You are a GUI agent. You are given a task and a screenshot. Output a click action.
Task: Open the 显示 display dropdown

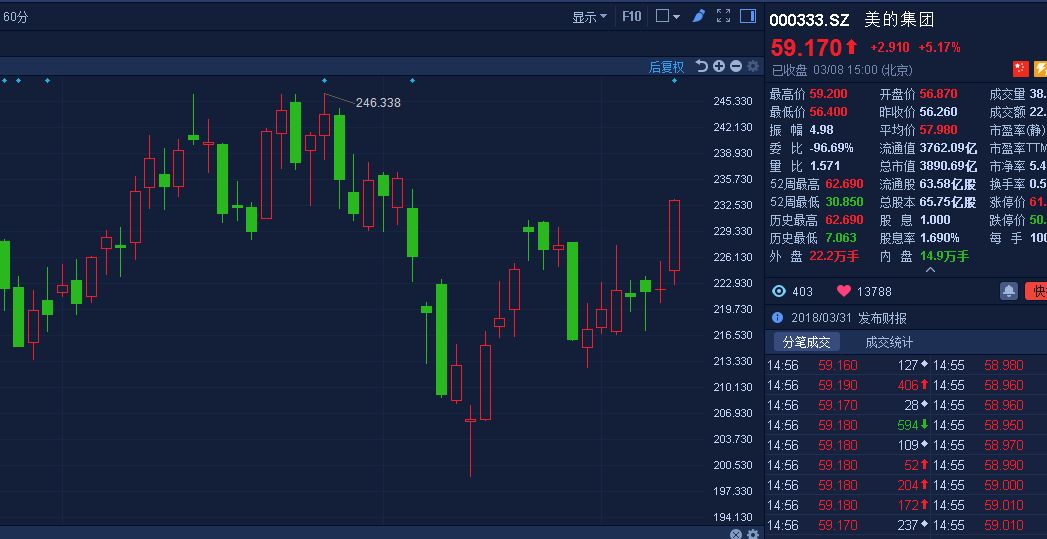tap(589, 17)
